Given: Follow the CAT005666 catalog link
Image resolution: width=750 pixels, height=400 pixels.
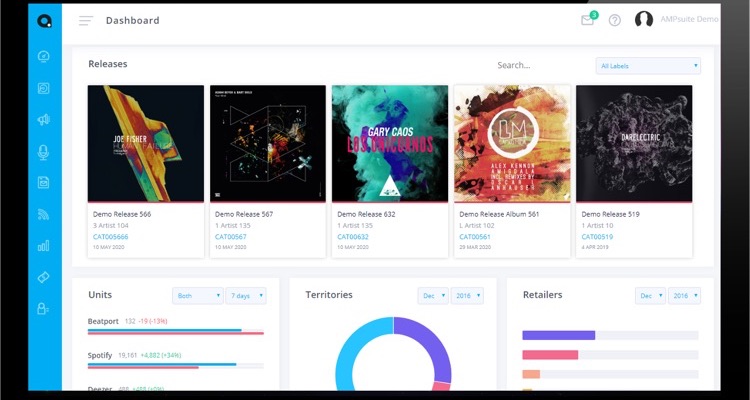Looking at the screenshot, I should pyautogui.click(x=110, y=237).
